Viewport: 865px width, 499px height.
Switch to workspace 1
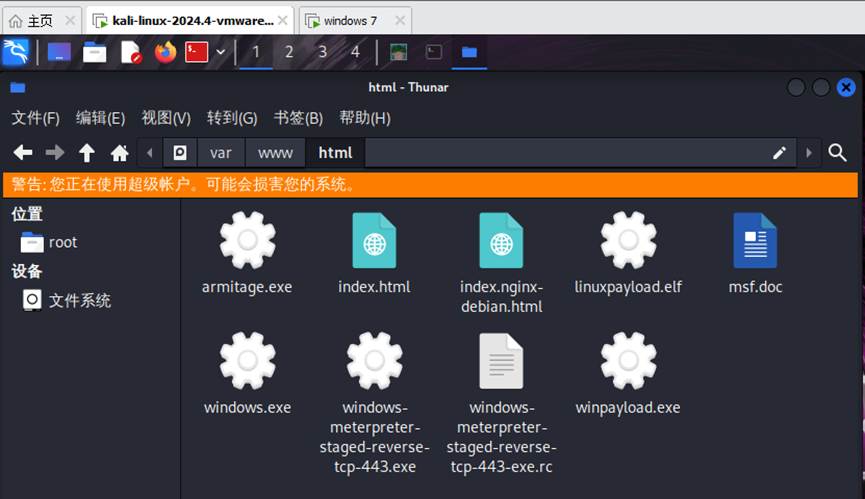pos(256,52)
